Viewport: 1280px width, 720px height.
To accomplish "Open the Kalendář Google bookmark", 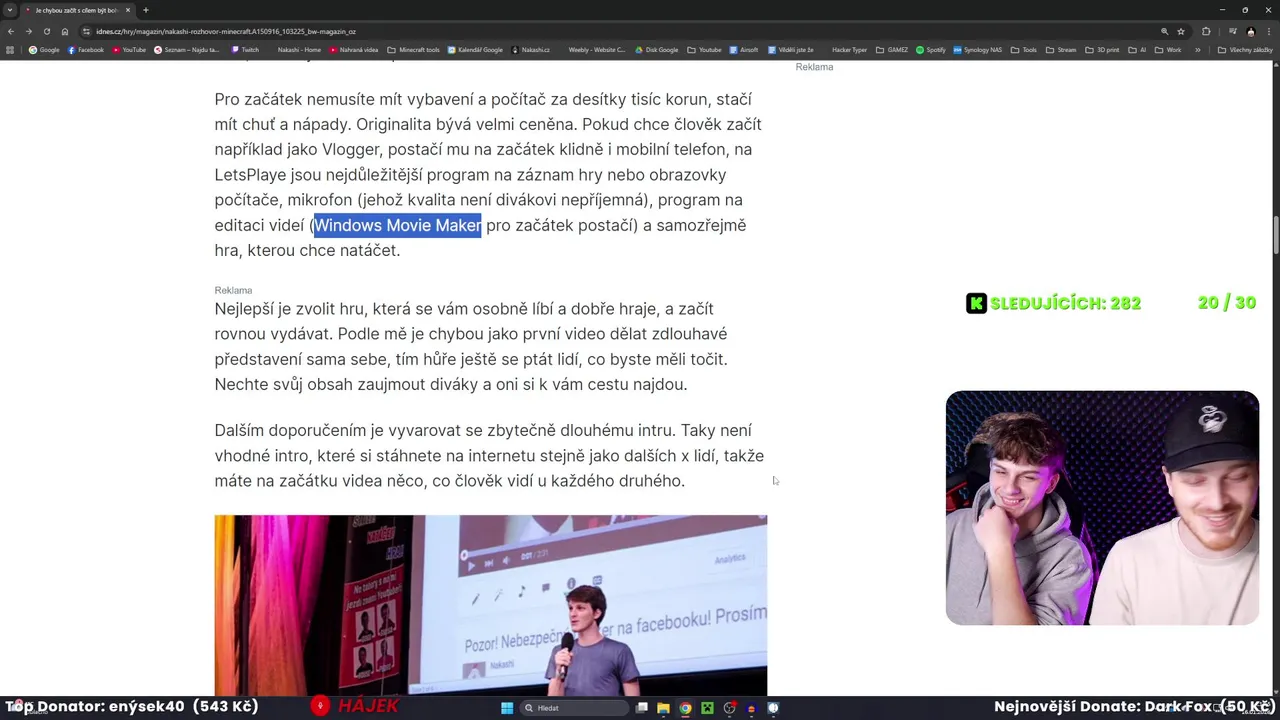I will 475,50.
